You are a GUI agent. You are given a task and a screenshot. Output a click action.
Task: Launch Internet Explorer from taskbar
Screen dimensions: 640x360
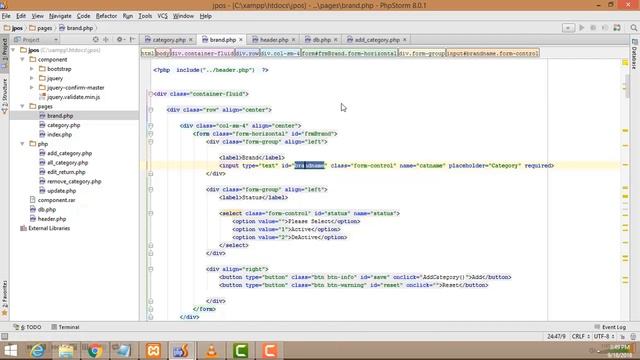tap(38, 351)
